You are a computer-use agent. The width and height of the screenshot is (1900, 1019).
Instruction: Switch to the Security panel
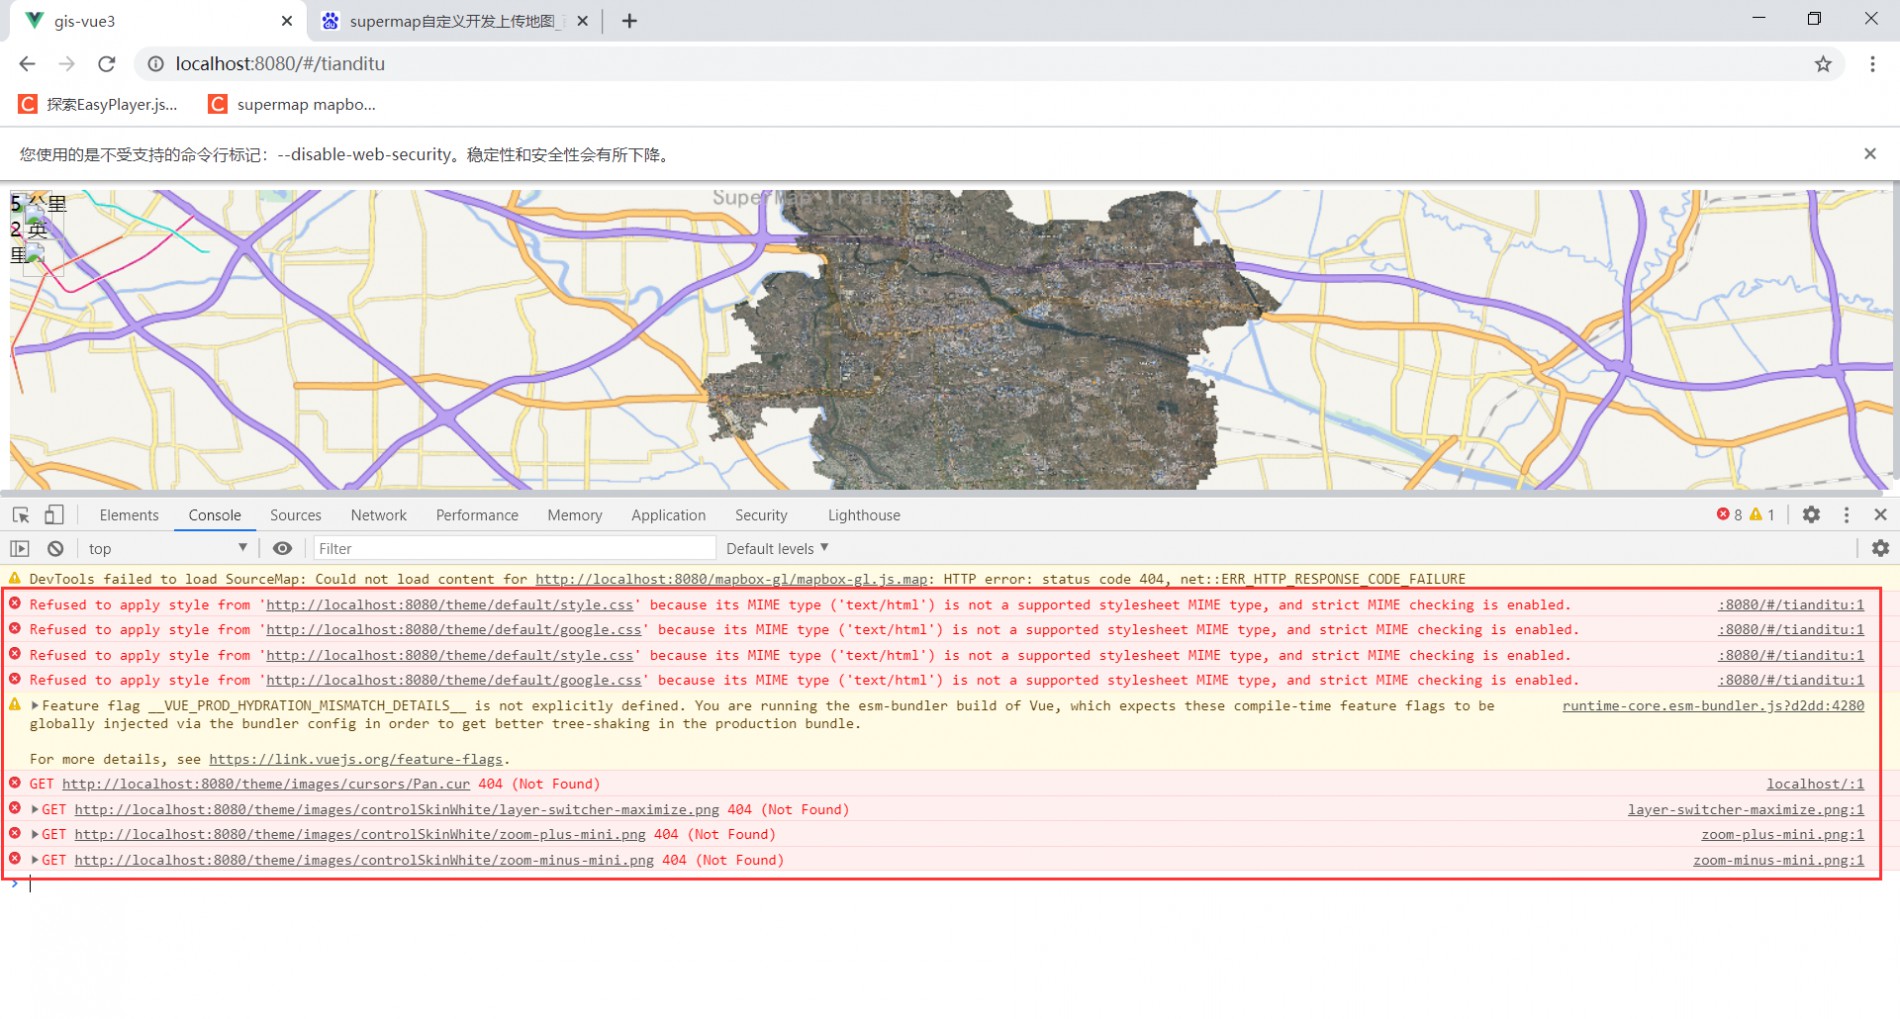pyautogui.click(x=761, y=515)
